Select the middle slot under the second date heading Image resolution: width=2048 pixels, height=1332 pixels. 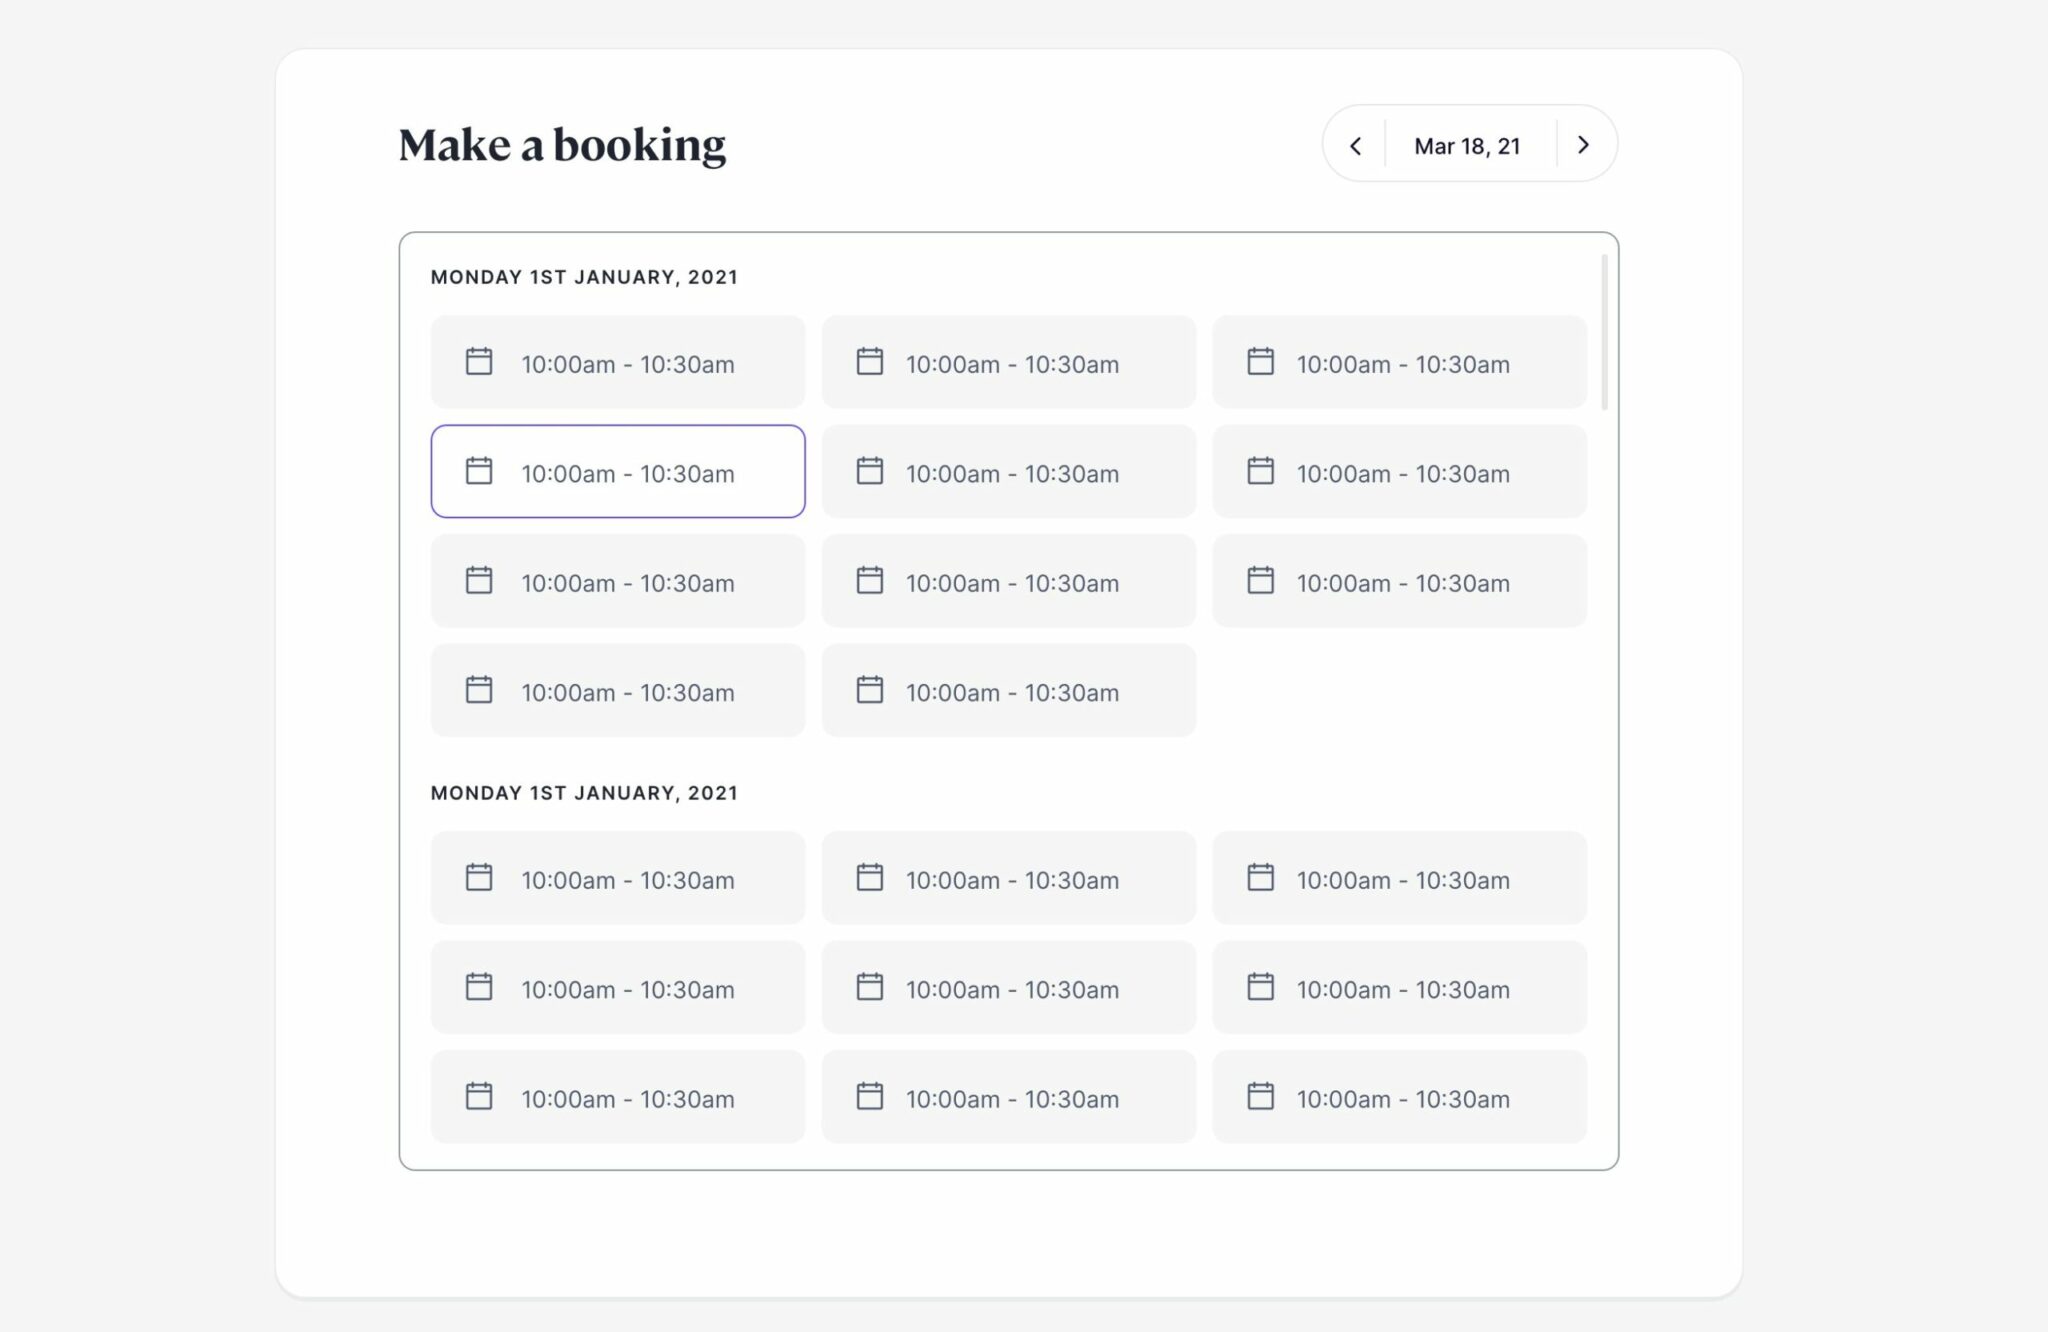[x=1007, y=988]
